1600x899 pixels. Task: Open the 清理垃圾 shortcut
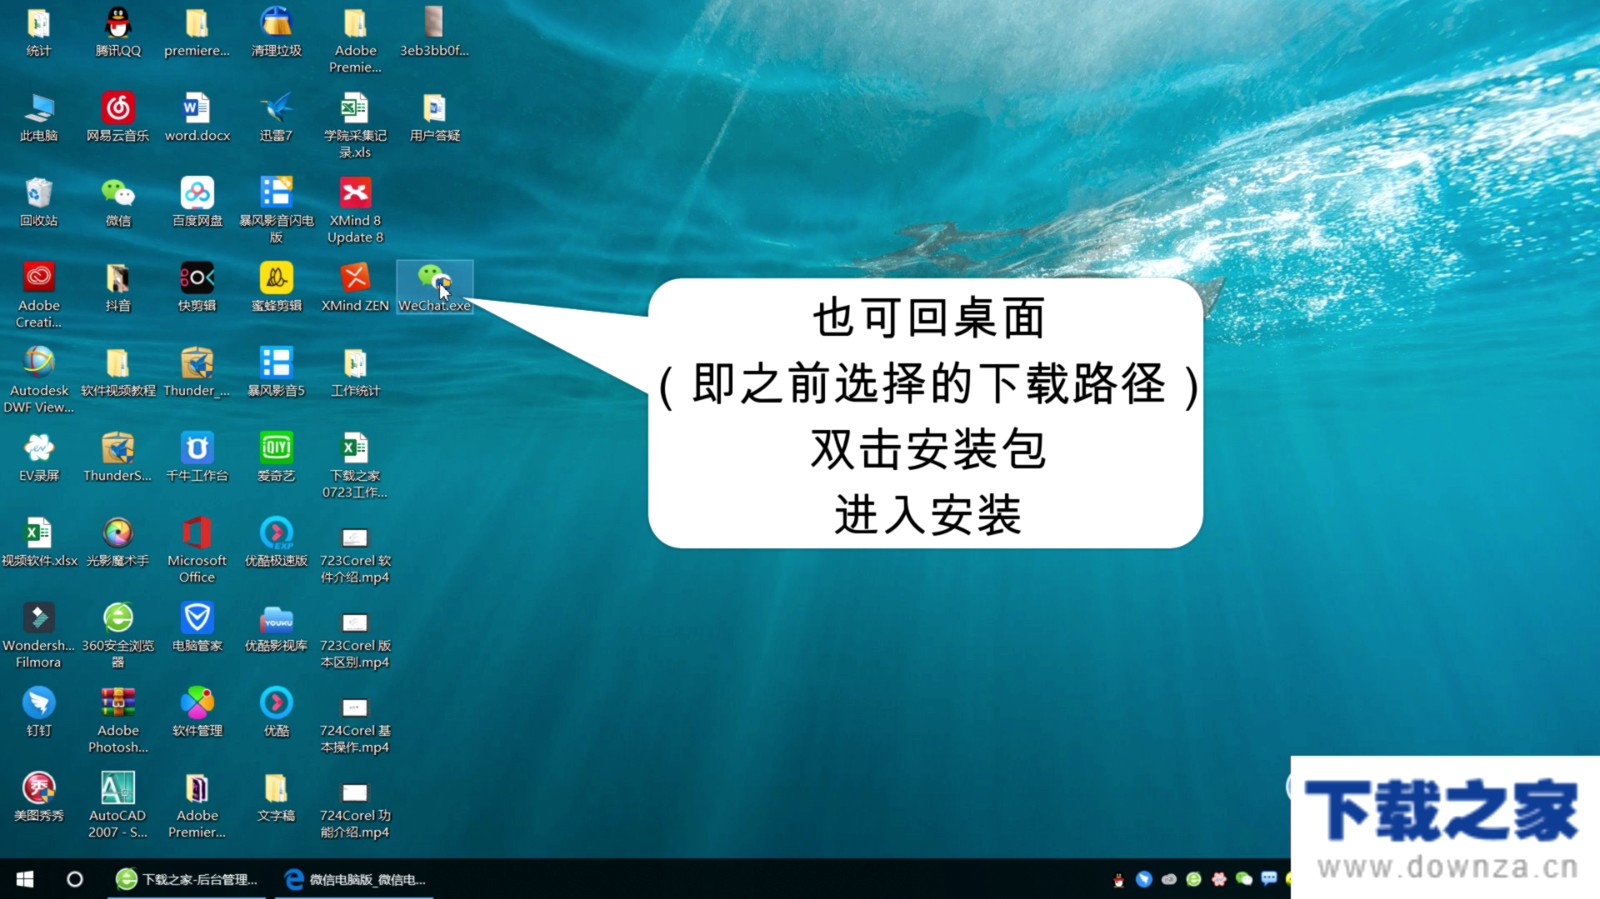pos(276,31)
